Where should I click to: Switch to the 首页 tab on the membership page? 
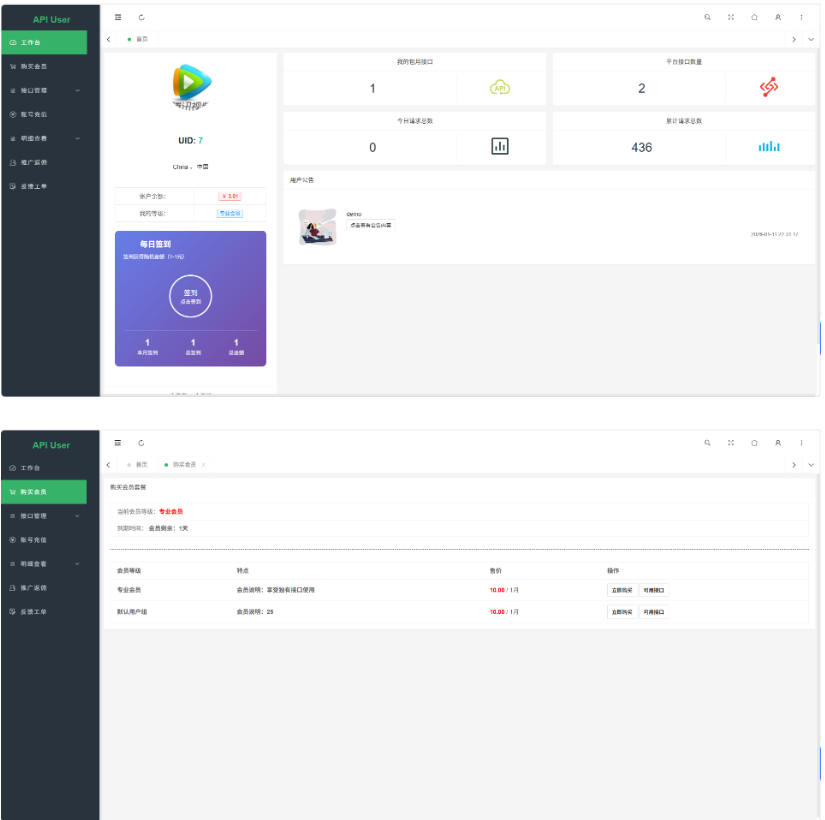(x=140, y=465)
